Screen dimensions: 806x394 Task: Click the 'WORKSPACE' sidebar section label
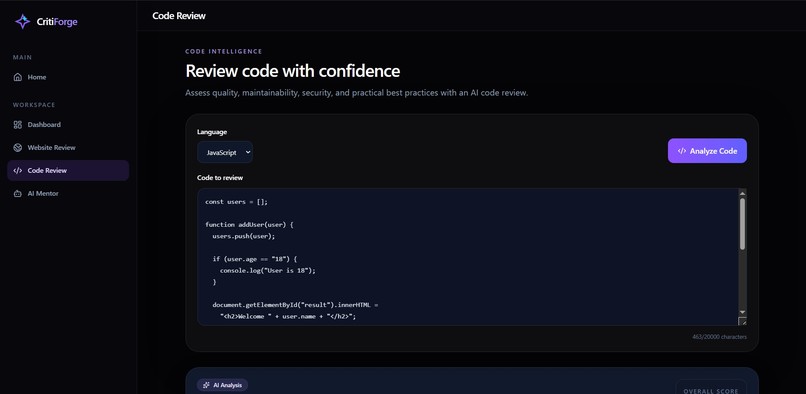click(34, 105)
